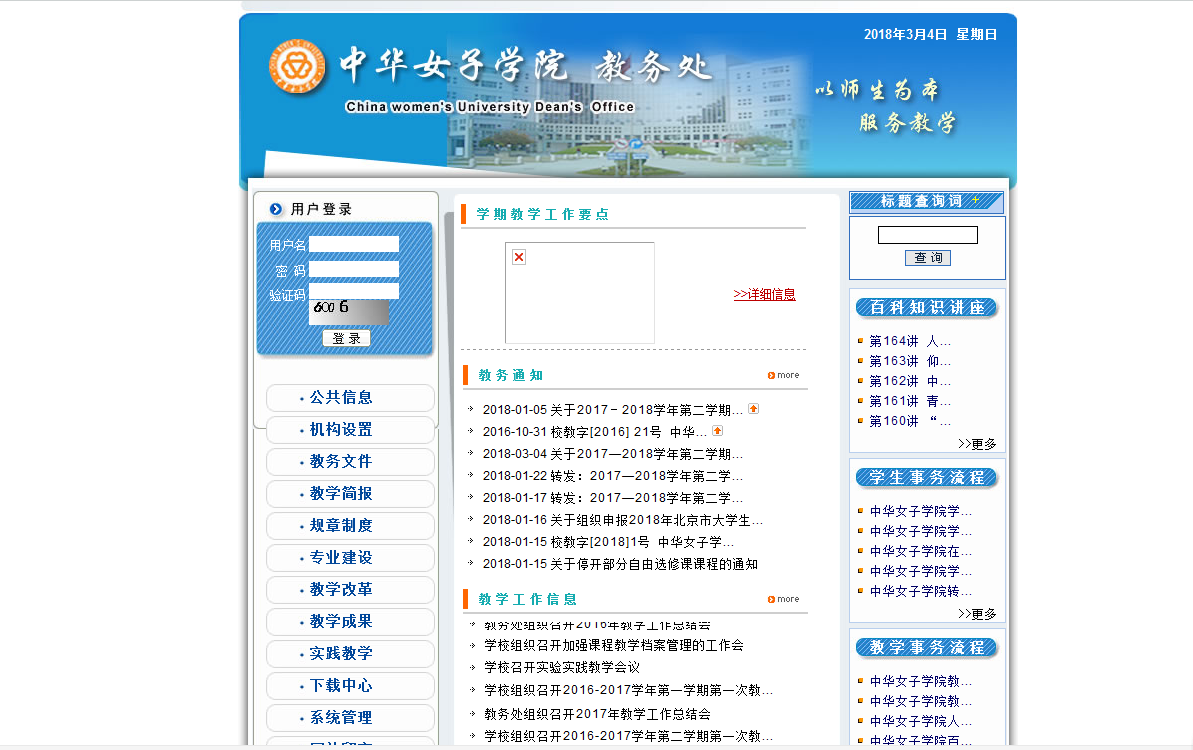The width and height of the screenshot is (1193, 750).
Task: Click the university logo emblem in header
Action: pos(297,68)
